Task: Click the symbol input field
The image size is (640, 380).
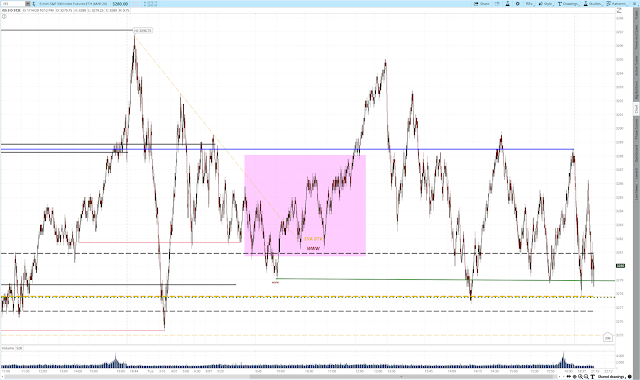Action: [x=13, y=4]
